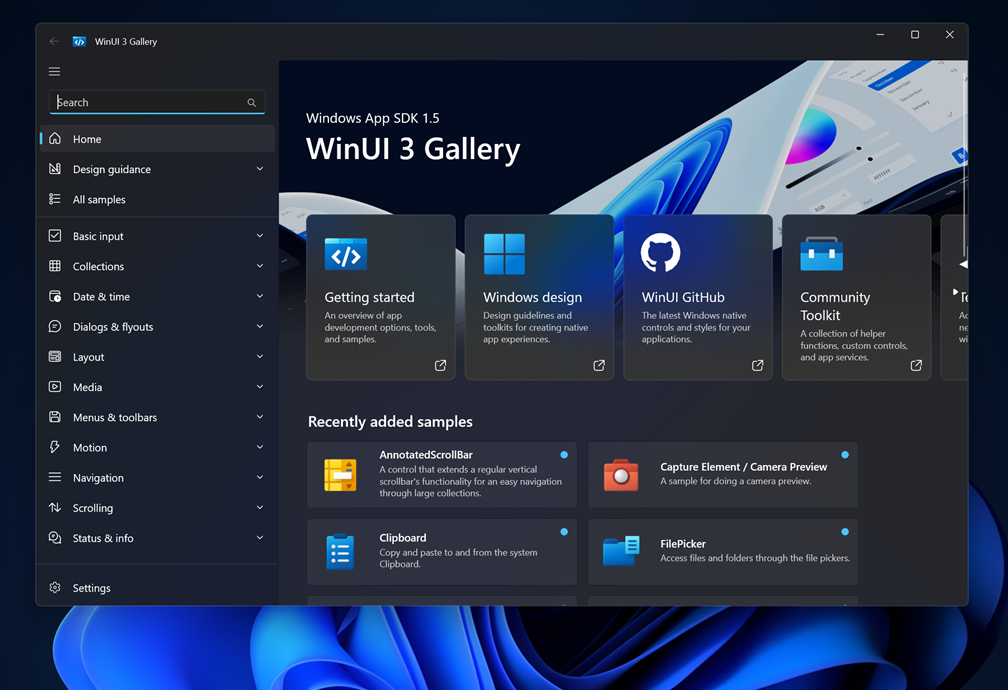
Task: Click the FilePicker folder icon
Action: point(621,551)
